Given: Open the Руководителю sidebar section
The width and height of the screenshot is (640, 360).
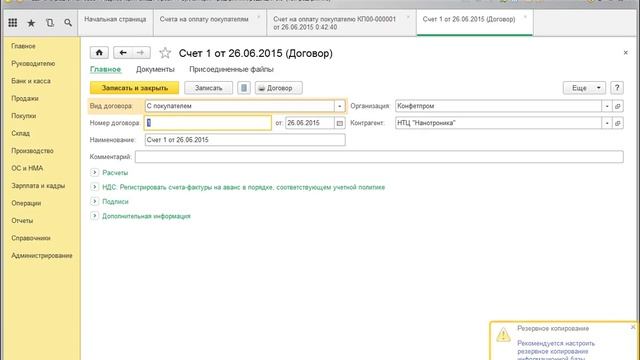Looking at the screenshot, I should 33,64.
